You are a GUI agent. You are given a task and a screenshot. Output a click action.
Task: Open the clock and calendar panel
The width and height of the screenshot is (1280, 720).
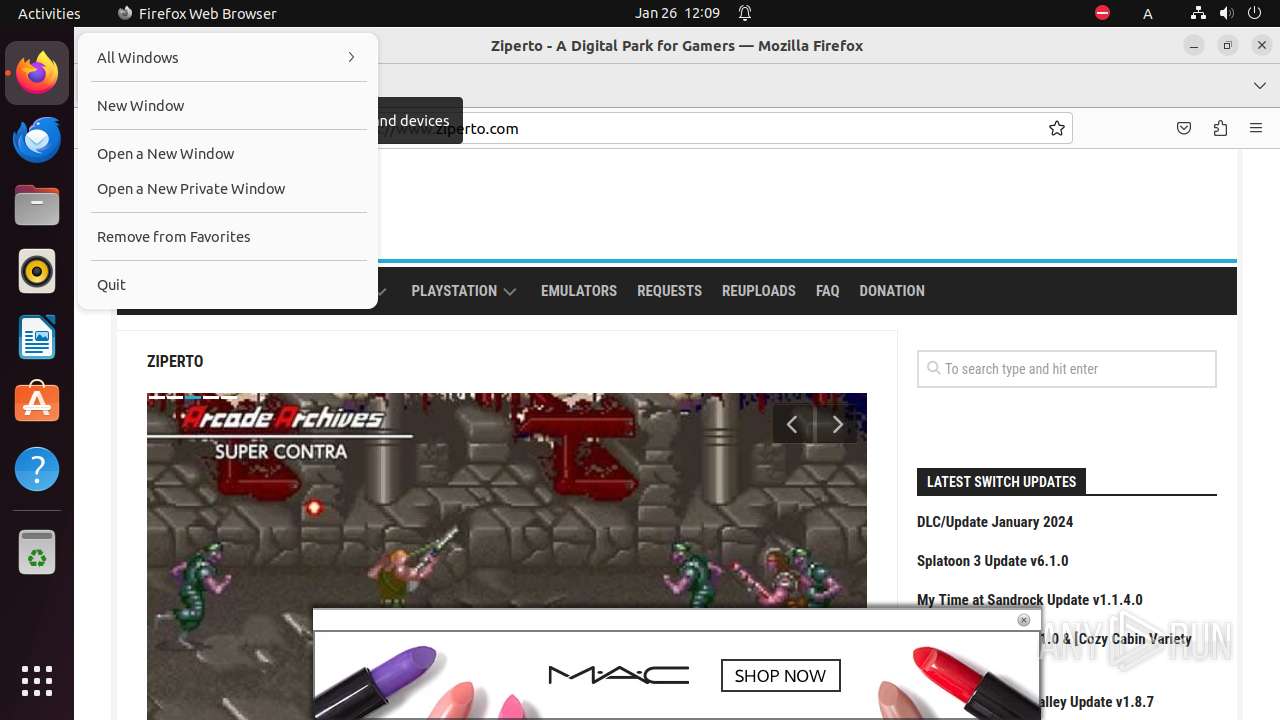pos(677,13)
